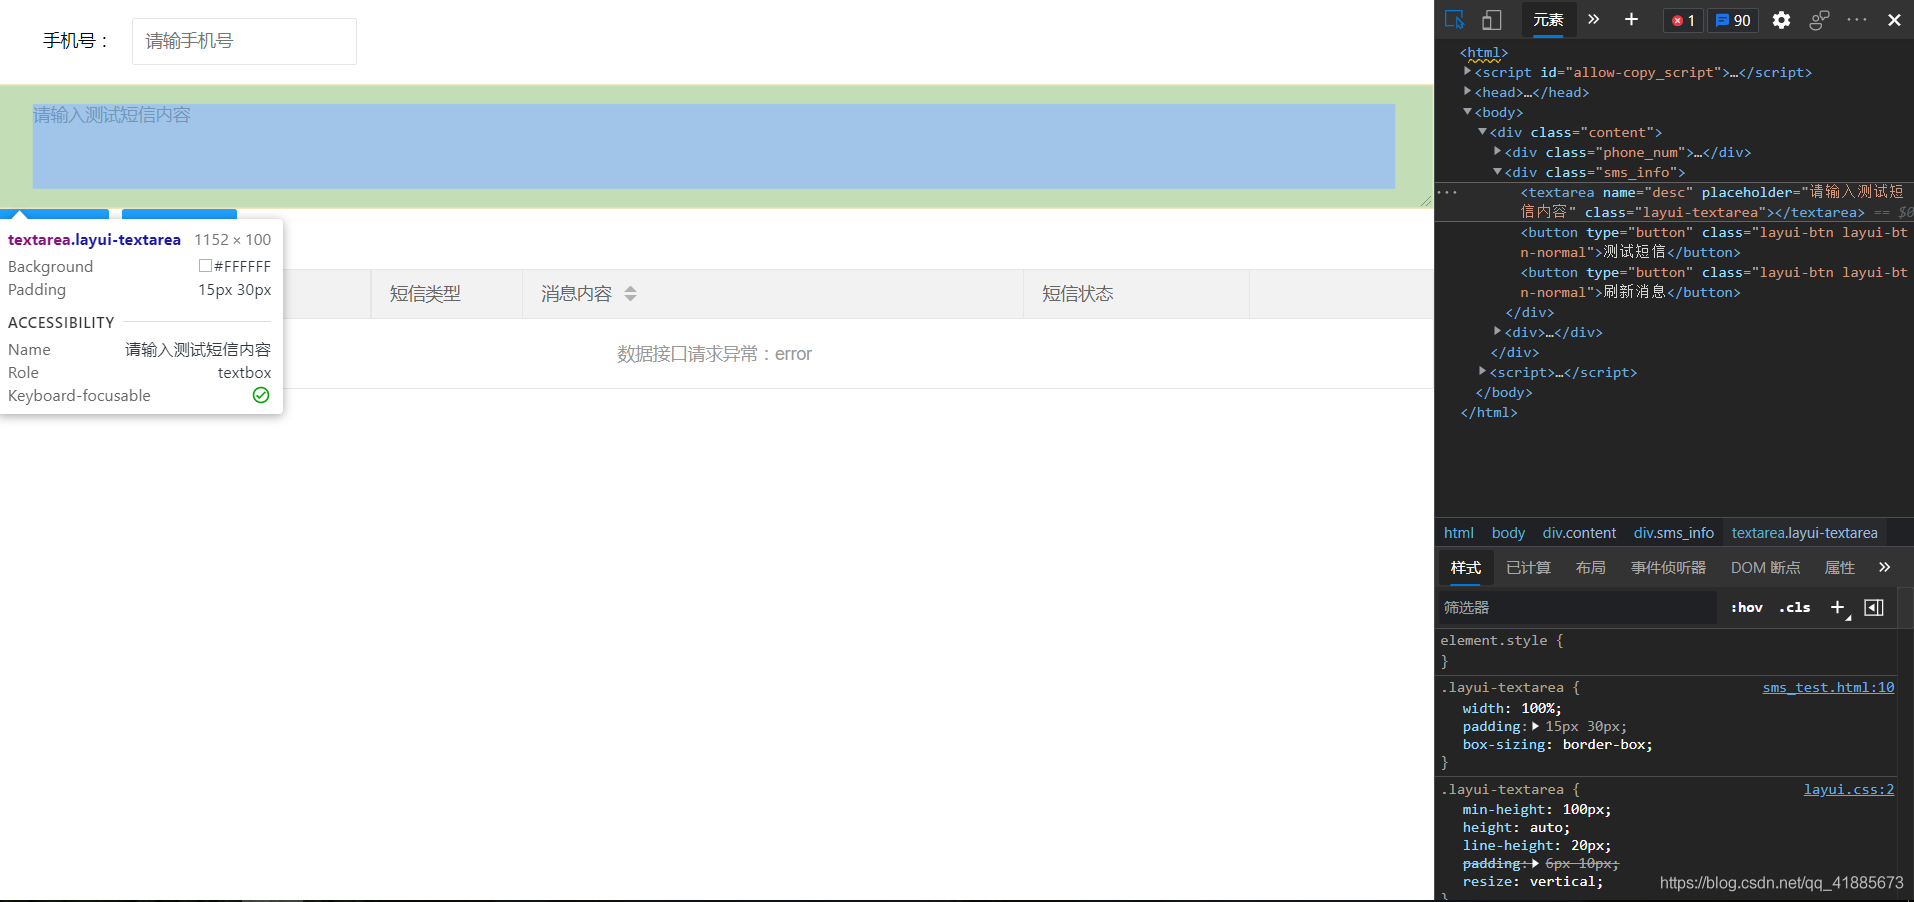Collapse the body node
This screenshot has height=902, width=1914.
[x=1467, y=112]
